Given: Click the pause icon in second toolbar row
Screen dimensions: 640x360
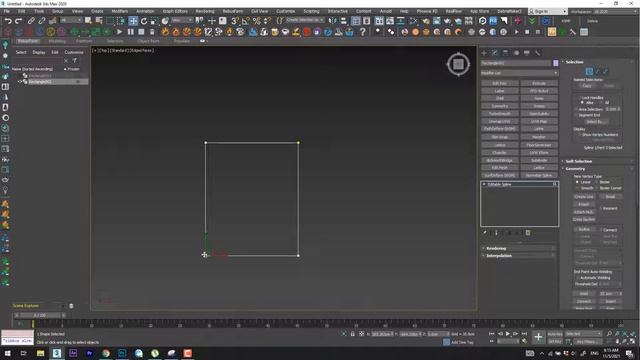Looking at the screenshot, I should click(x=131, y=32).
